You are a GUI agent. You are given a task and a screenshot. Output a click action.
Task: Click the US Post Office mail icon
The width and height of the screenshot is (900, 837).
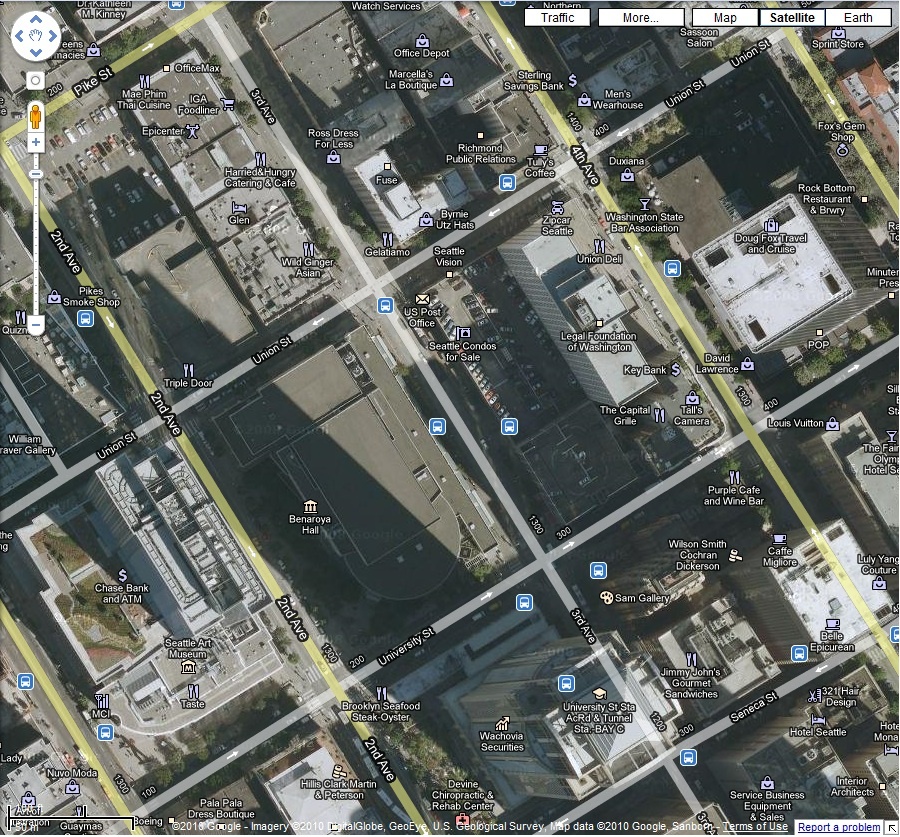422,299
